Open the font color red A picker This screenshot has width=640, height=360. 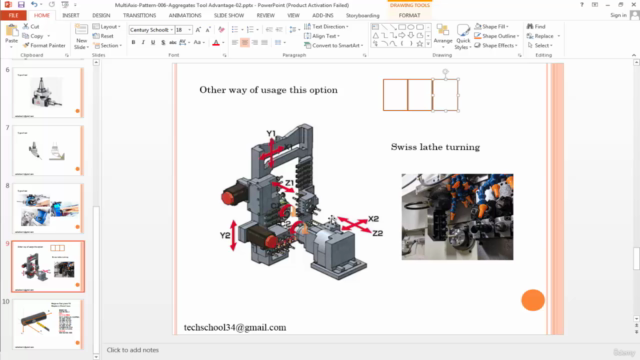click(x=216, y=42)
